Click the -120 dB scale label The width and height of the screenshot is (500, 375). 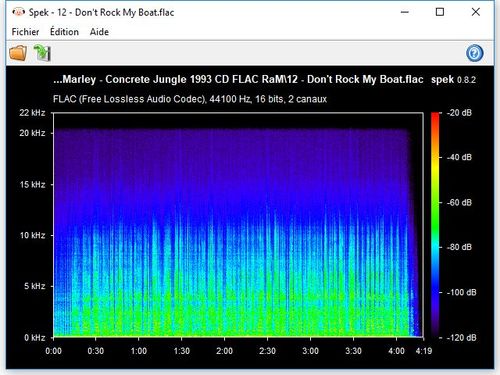pos(461,338)
